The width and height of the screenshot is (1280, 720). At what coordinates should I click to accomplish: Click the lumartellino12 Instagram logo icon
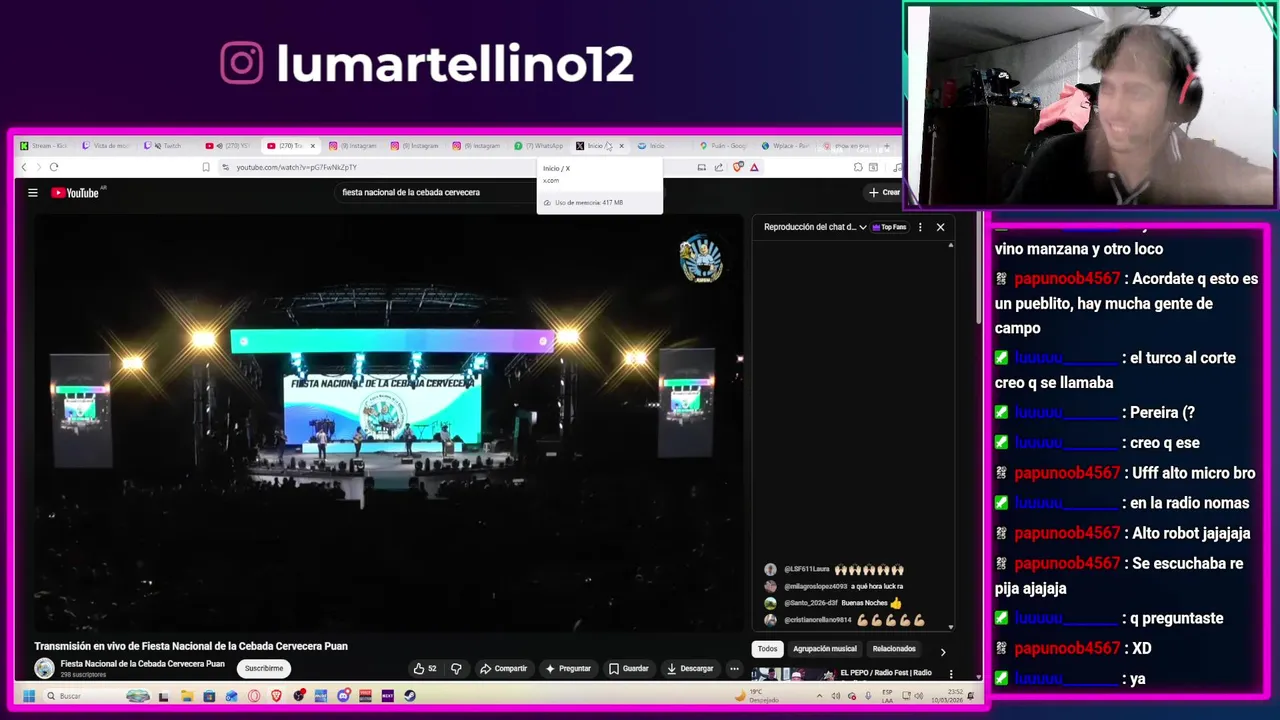(242, 63)
